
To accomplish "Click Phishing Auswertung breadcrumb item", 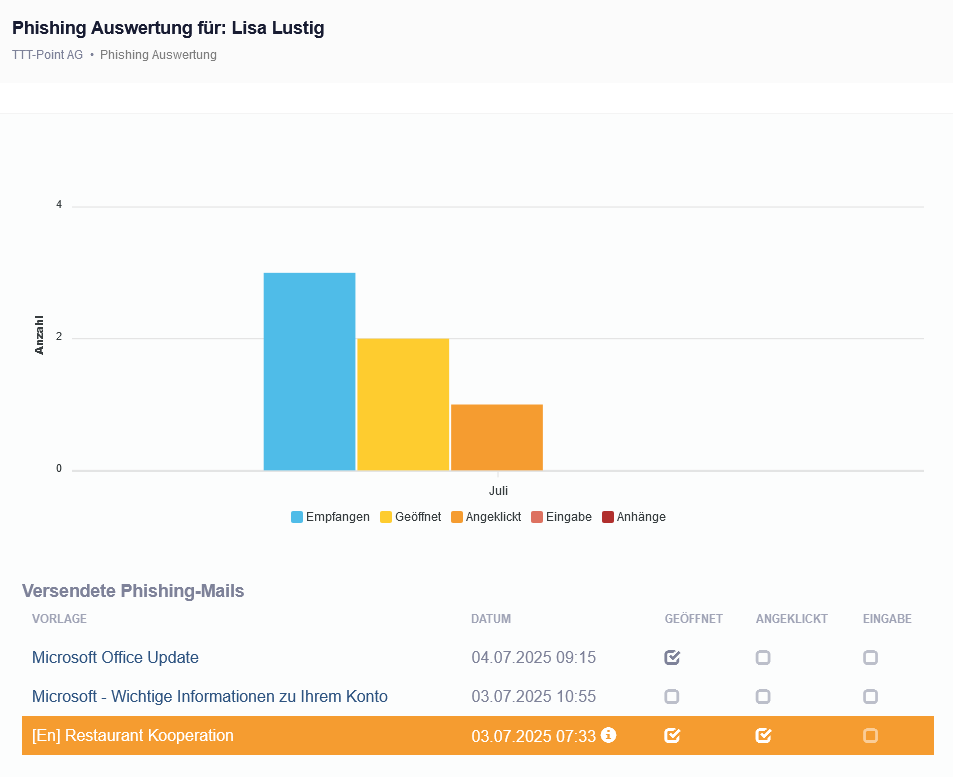I will pyautogui.click(x=158, y=55).
